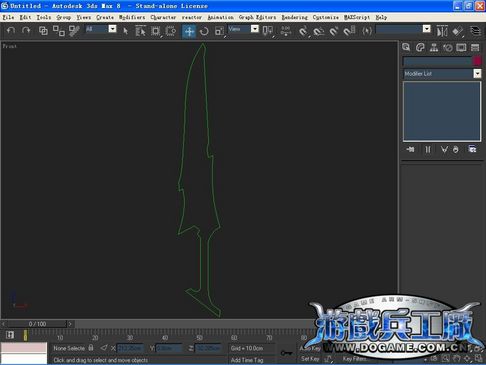Open the Mini Curve Editor icon
Screen dimensions: 486x365
coord(10,335)
